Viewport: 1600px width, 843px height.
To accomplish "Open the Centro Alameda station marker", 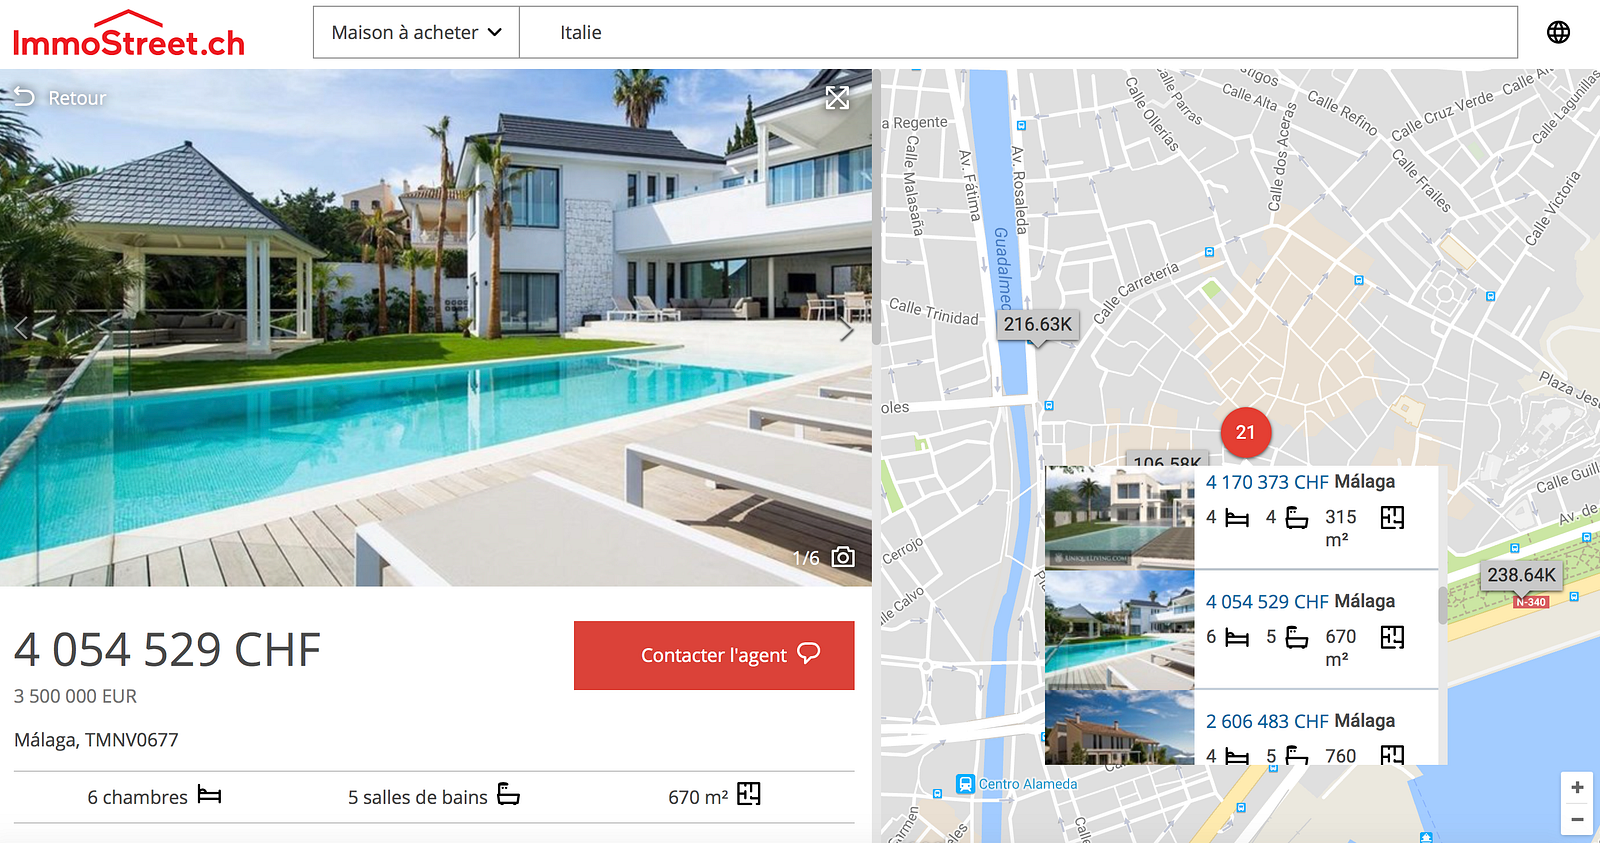I will click(x=965, y=784).
